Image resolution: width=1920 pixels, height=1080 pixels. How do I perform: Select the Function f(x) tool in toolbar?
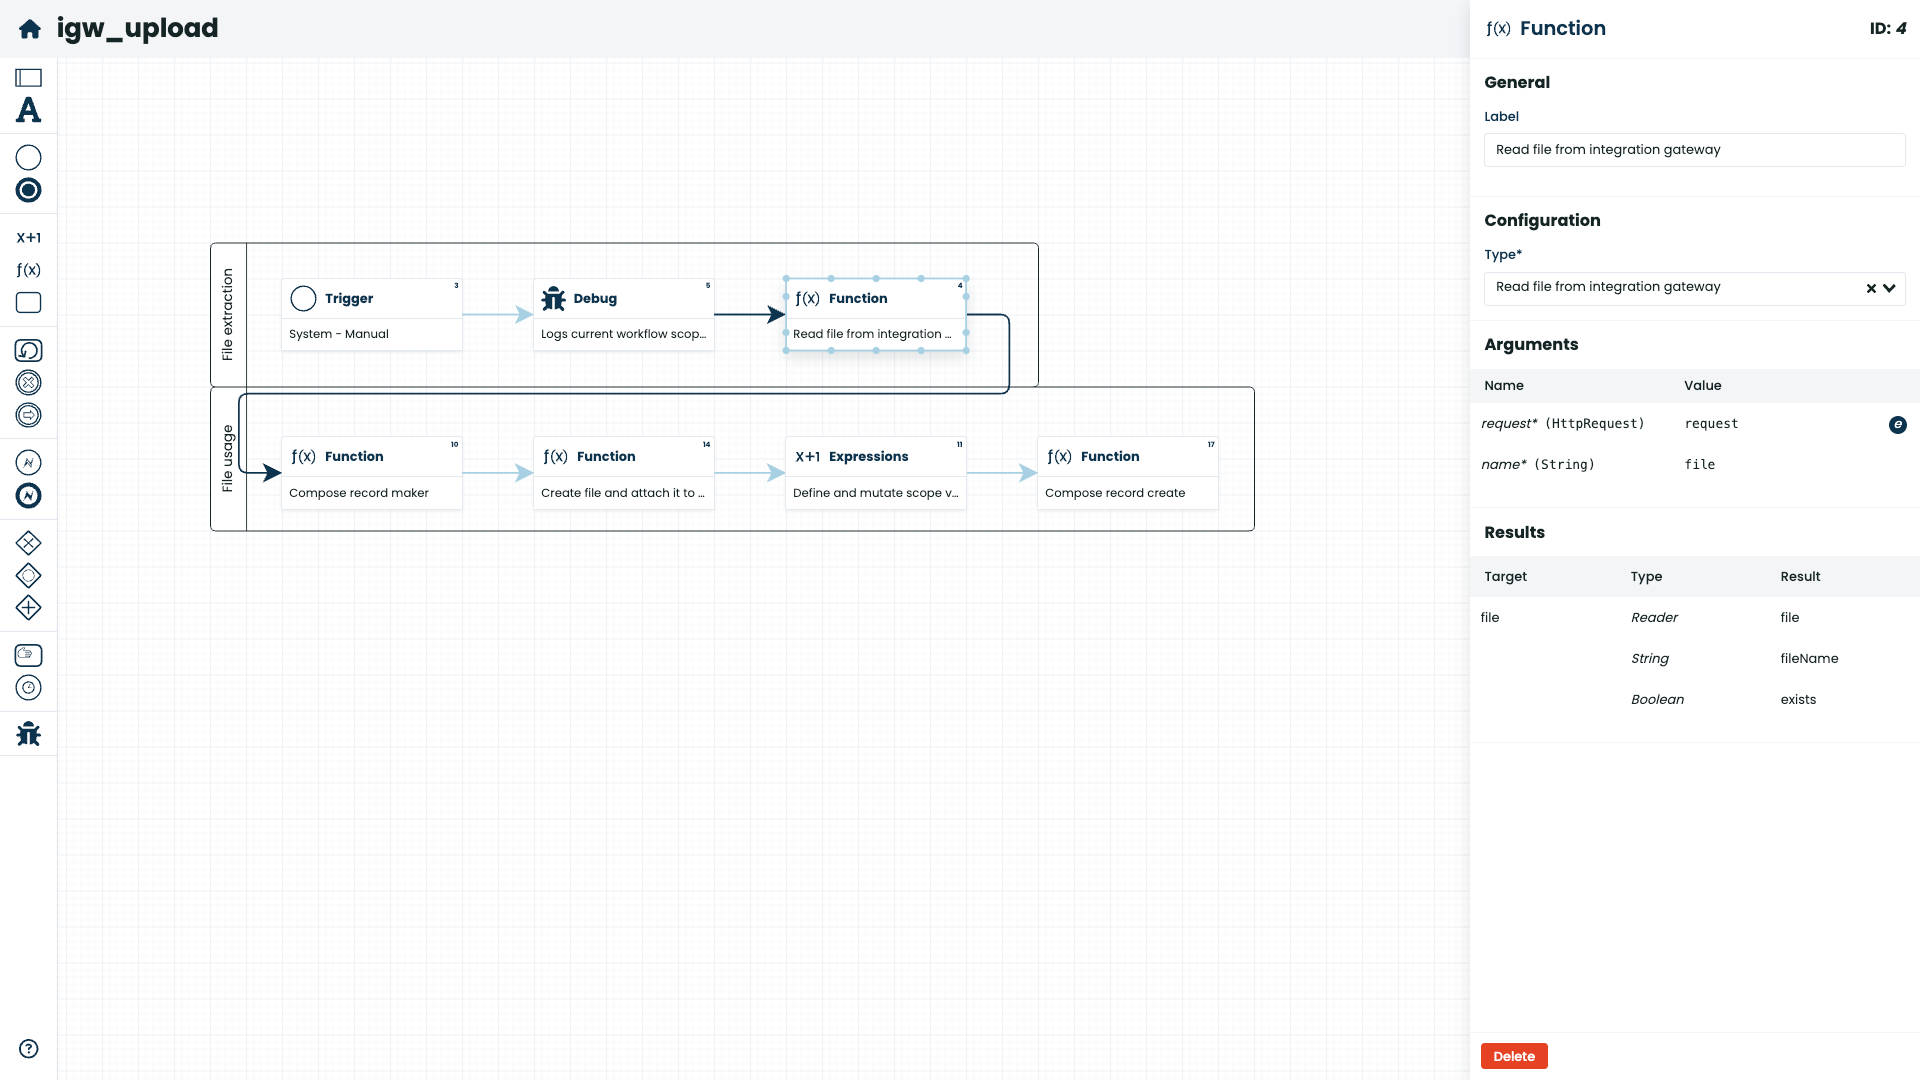[28, 270]
